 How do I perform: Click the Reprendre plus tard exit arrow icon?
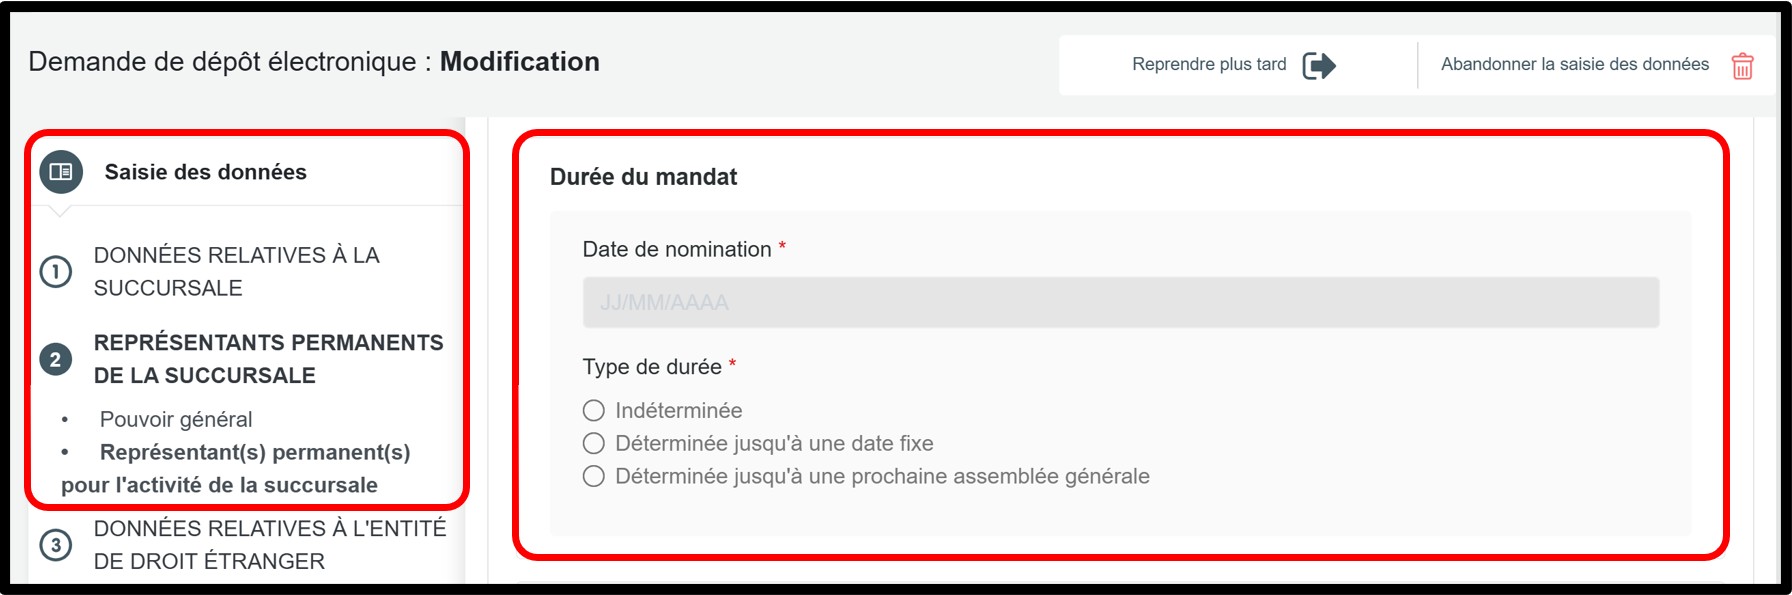tap(1319, 66)
